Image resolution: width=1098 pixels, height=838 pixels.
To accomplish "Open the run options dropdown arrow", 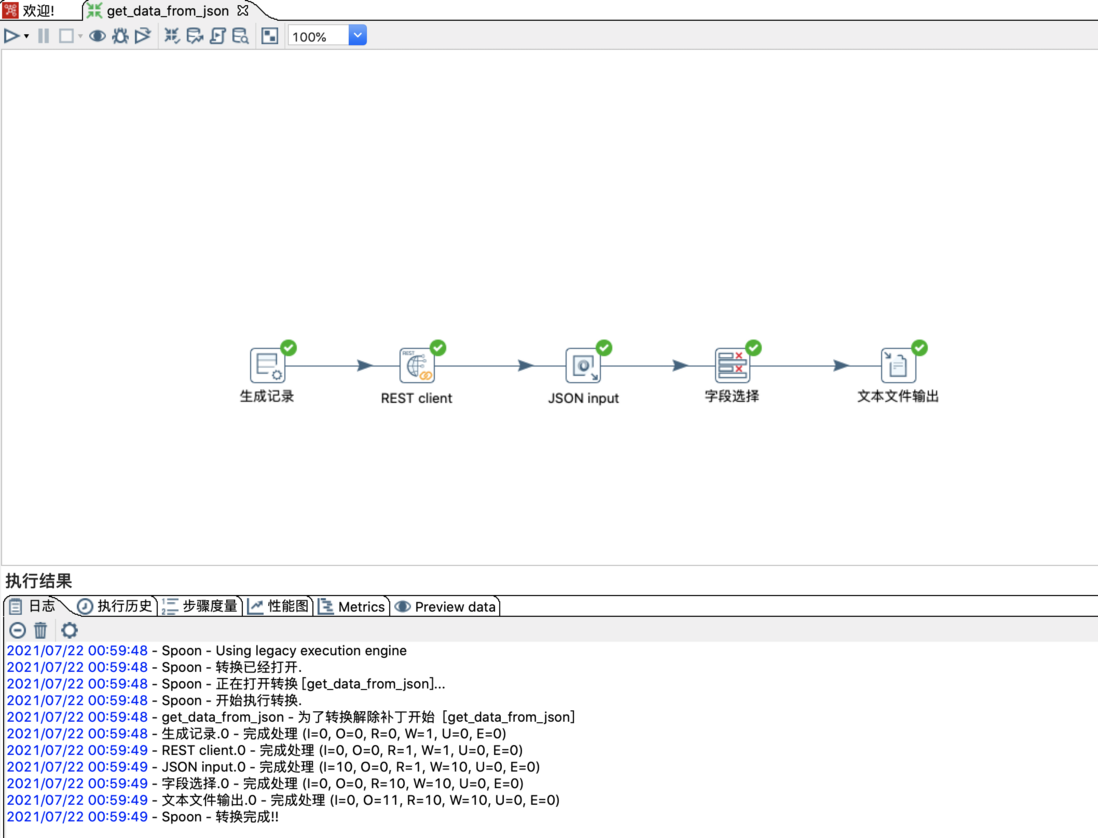I will [27, 36].
